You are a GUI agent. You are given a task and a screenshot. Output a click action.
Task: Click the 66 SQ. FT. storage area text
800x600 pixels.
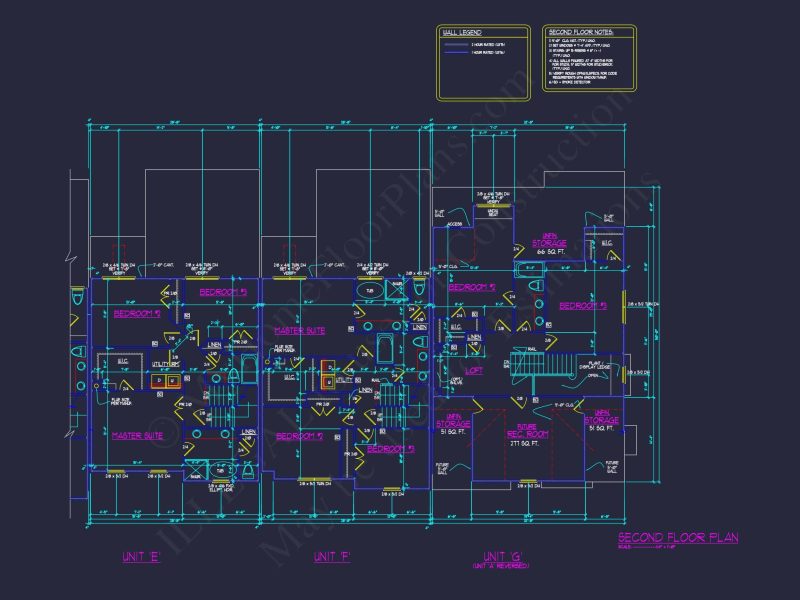[x=551, y=252]
